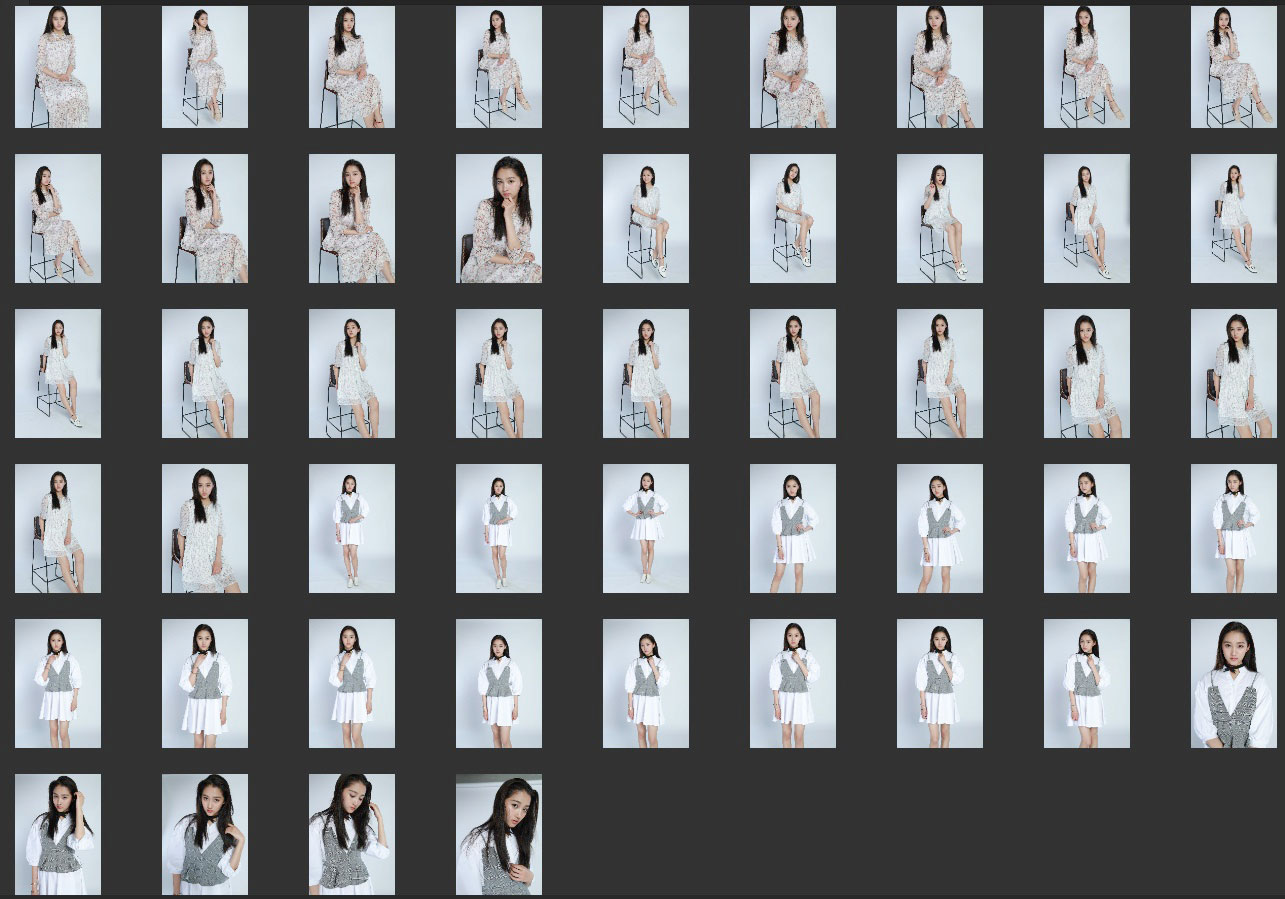Click the second thumbnail in the bottom row
This screenshot has width=1285, height=899.
pyautogui.click(x=204, y=834)
